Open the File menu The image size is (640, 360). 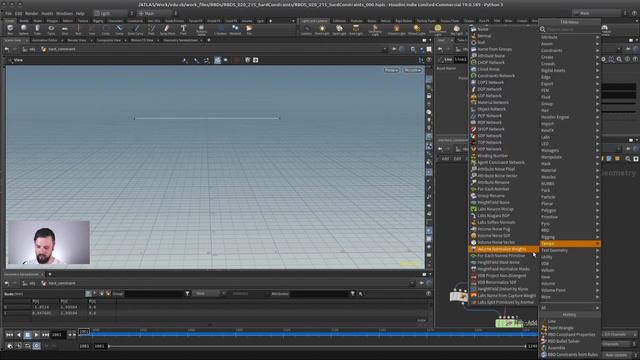[x=8, y=13]
